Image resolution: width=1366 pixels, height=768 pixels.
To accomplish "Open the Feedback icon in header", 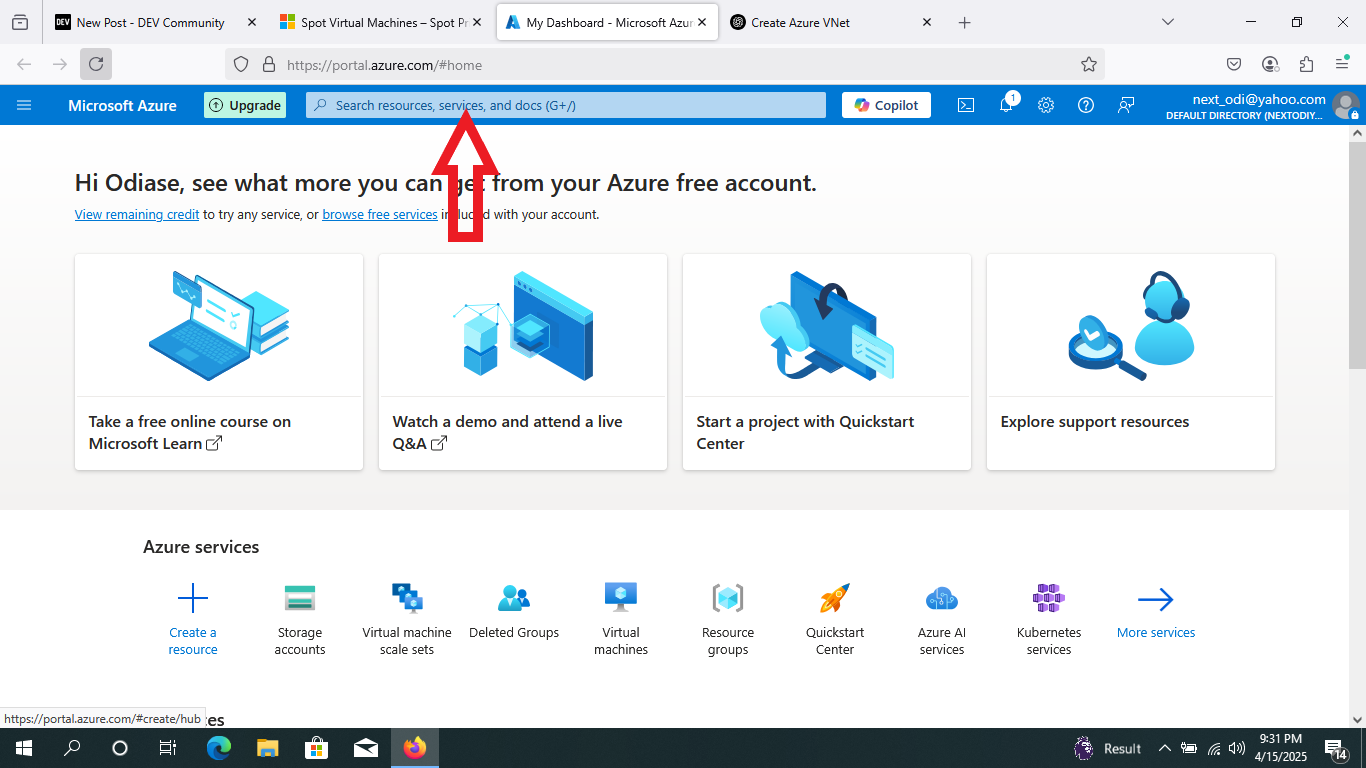I will click(x=1126, y=105).
